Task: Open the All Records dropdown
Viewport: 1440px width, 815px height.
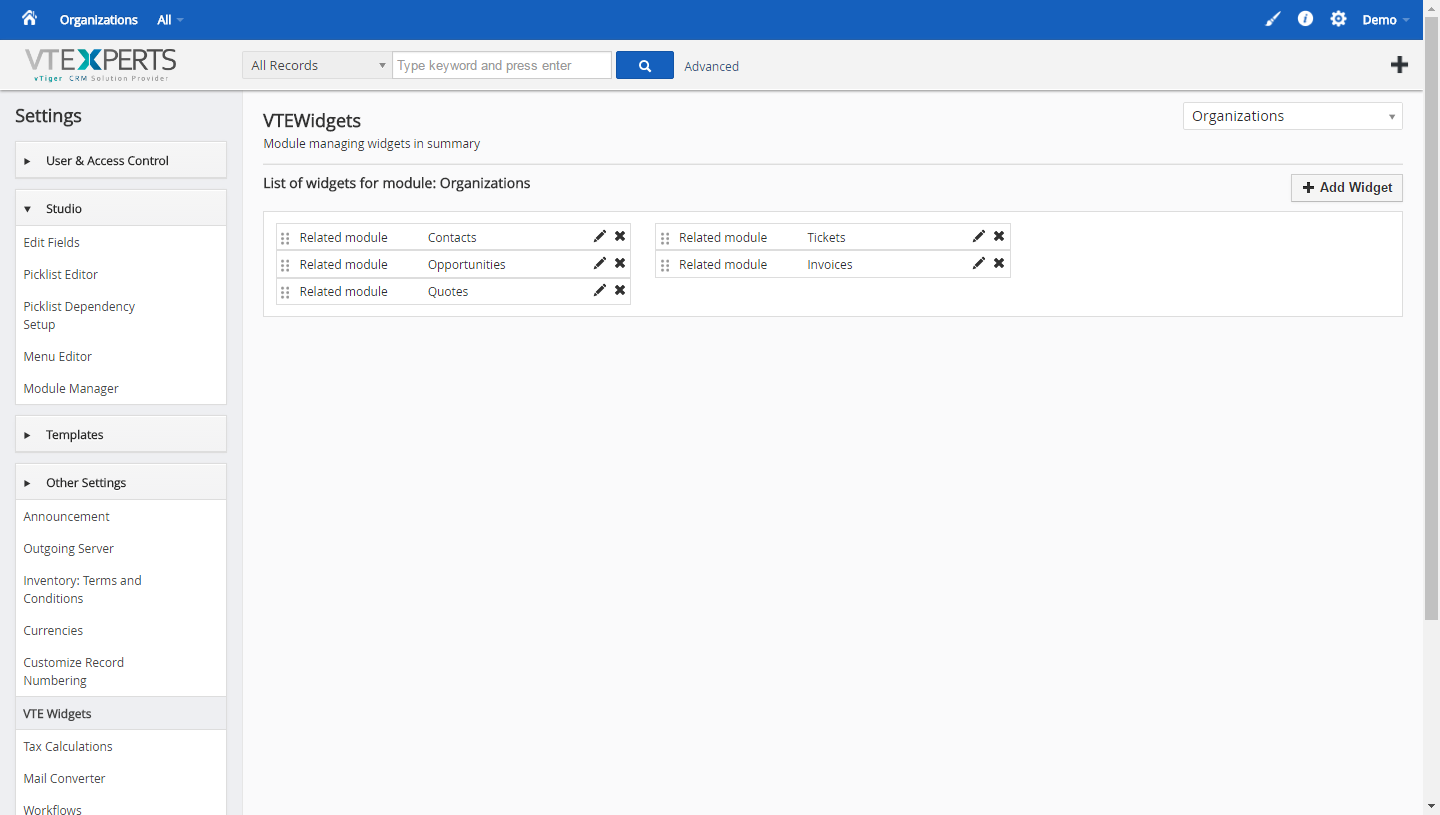Action: 317,65
